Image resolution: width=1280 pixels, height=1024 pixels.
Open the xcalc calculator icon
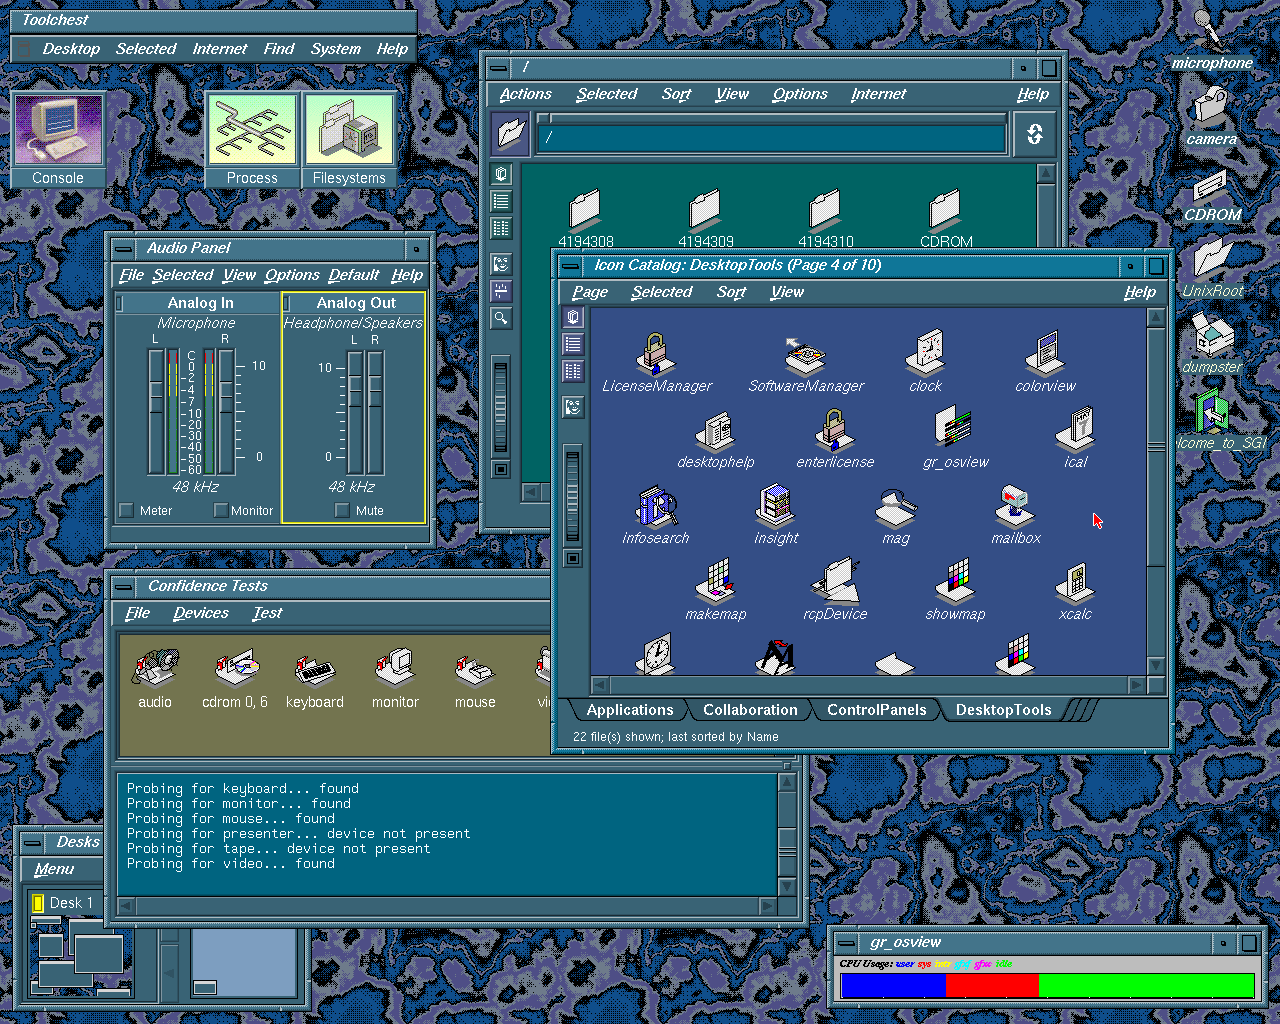point(1075,584)
